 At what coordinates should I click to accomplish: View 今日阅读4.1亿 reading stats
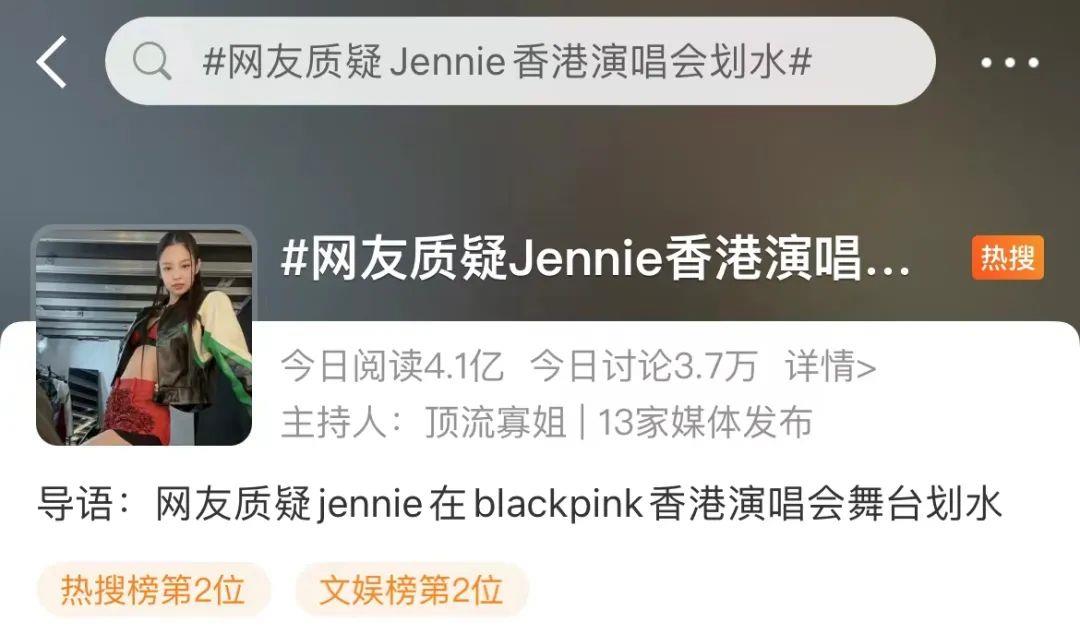[392, 366]
